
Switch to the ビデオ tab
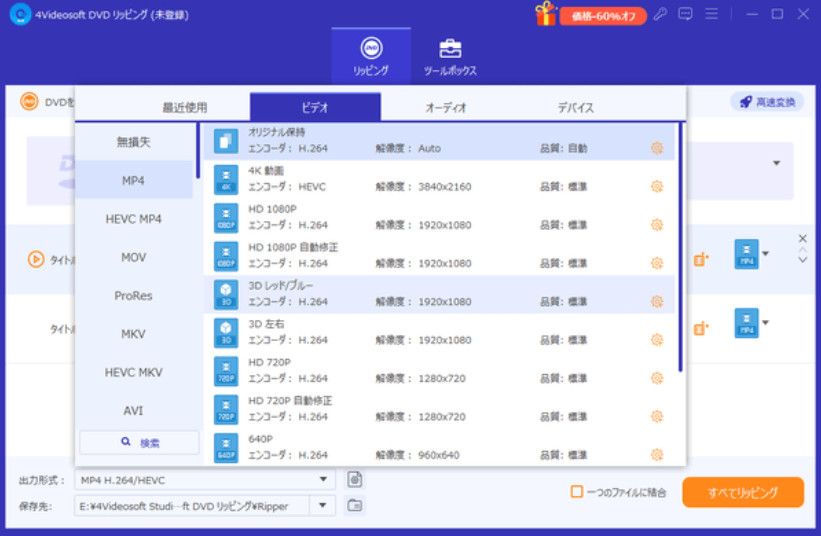315,107
